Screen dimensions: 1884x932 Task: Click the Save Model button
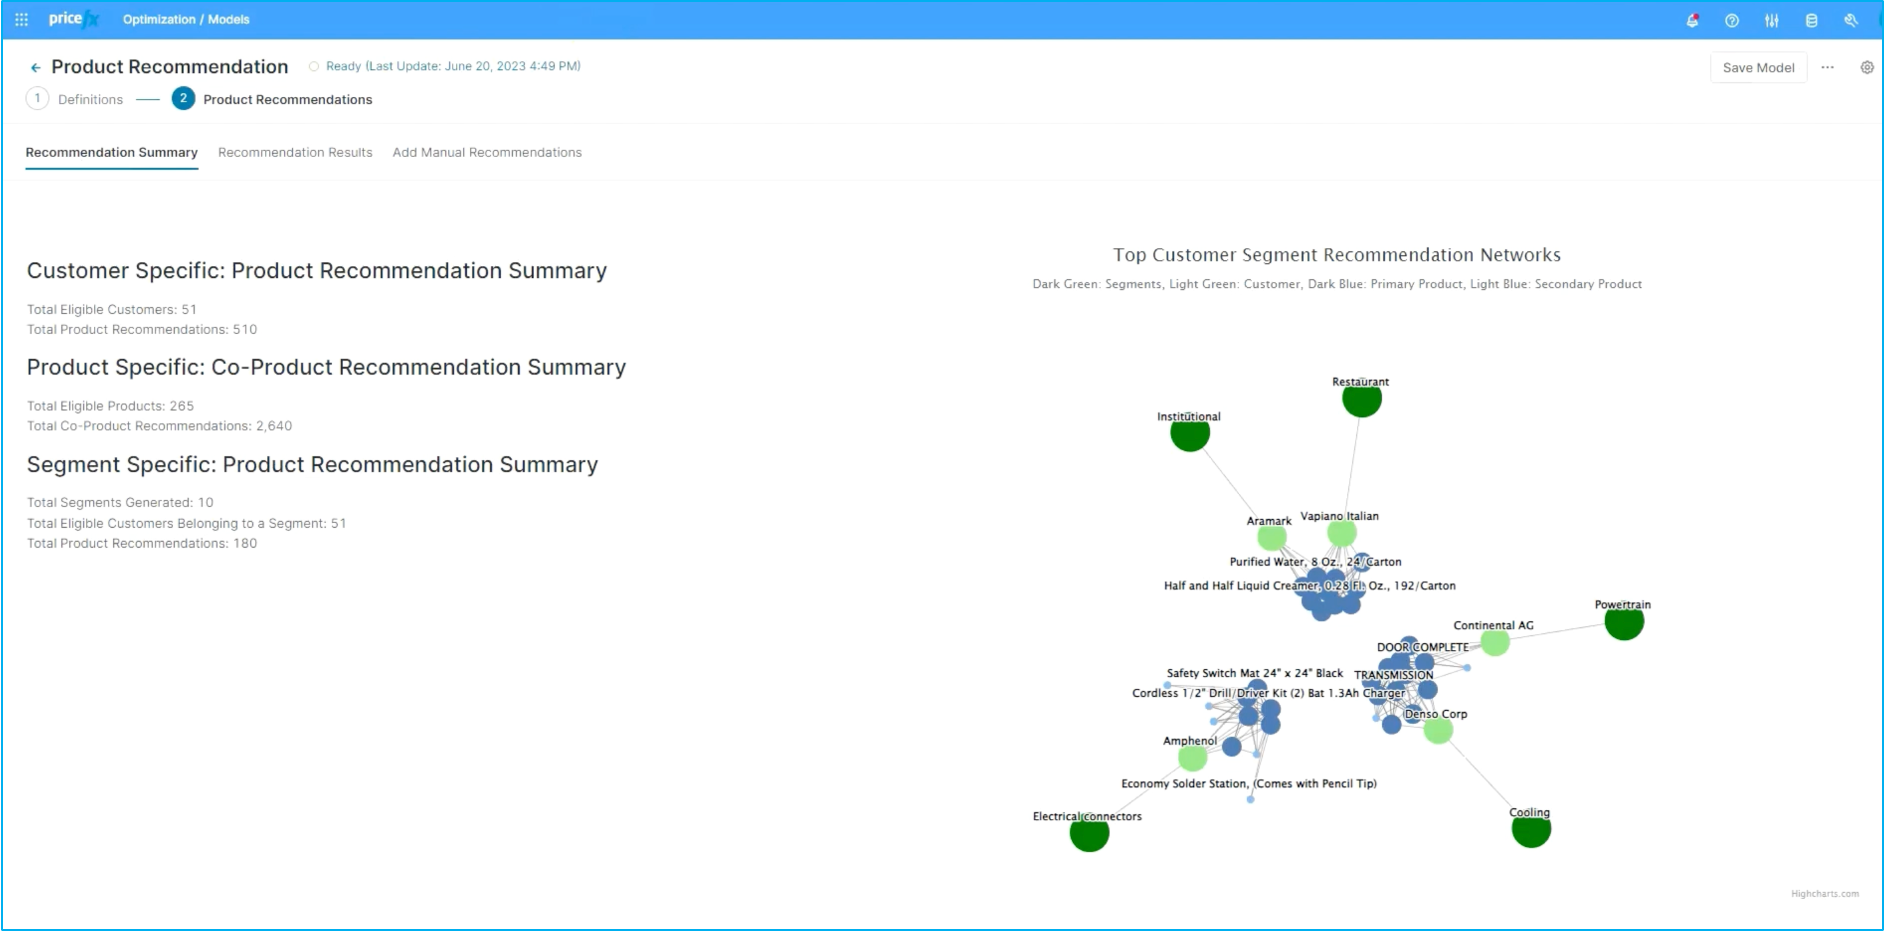point(1758,68)
